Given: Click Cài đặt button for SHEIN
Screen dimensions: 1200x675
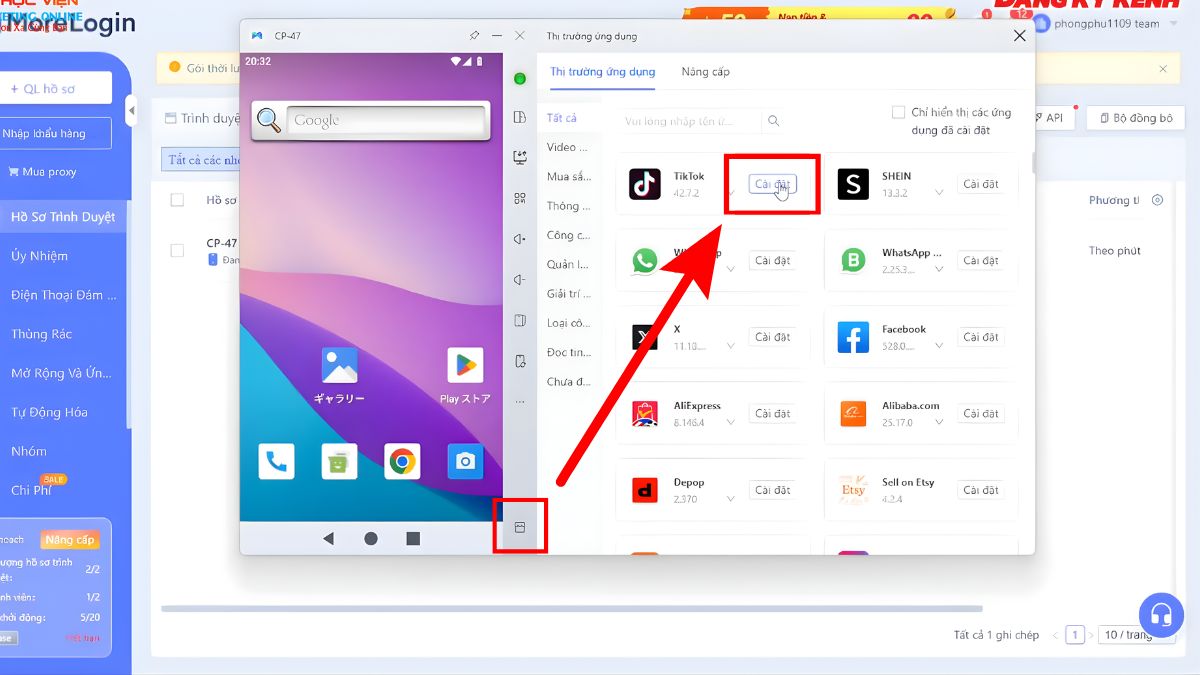Looking at the screenshot, I should click(980, 184).
